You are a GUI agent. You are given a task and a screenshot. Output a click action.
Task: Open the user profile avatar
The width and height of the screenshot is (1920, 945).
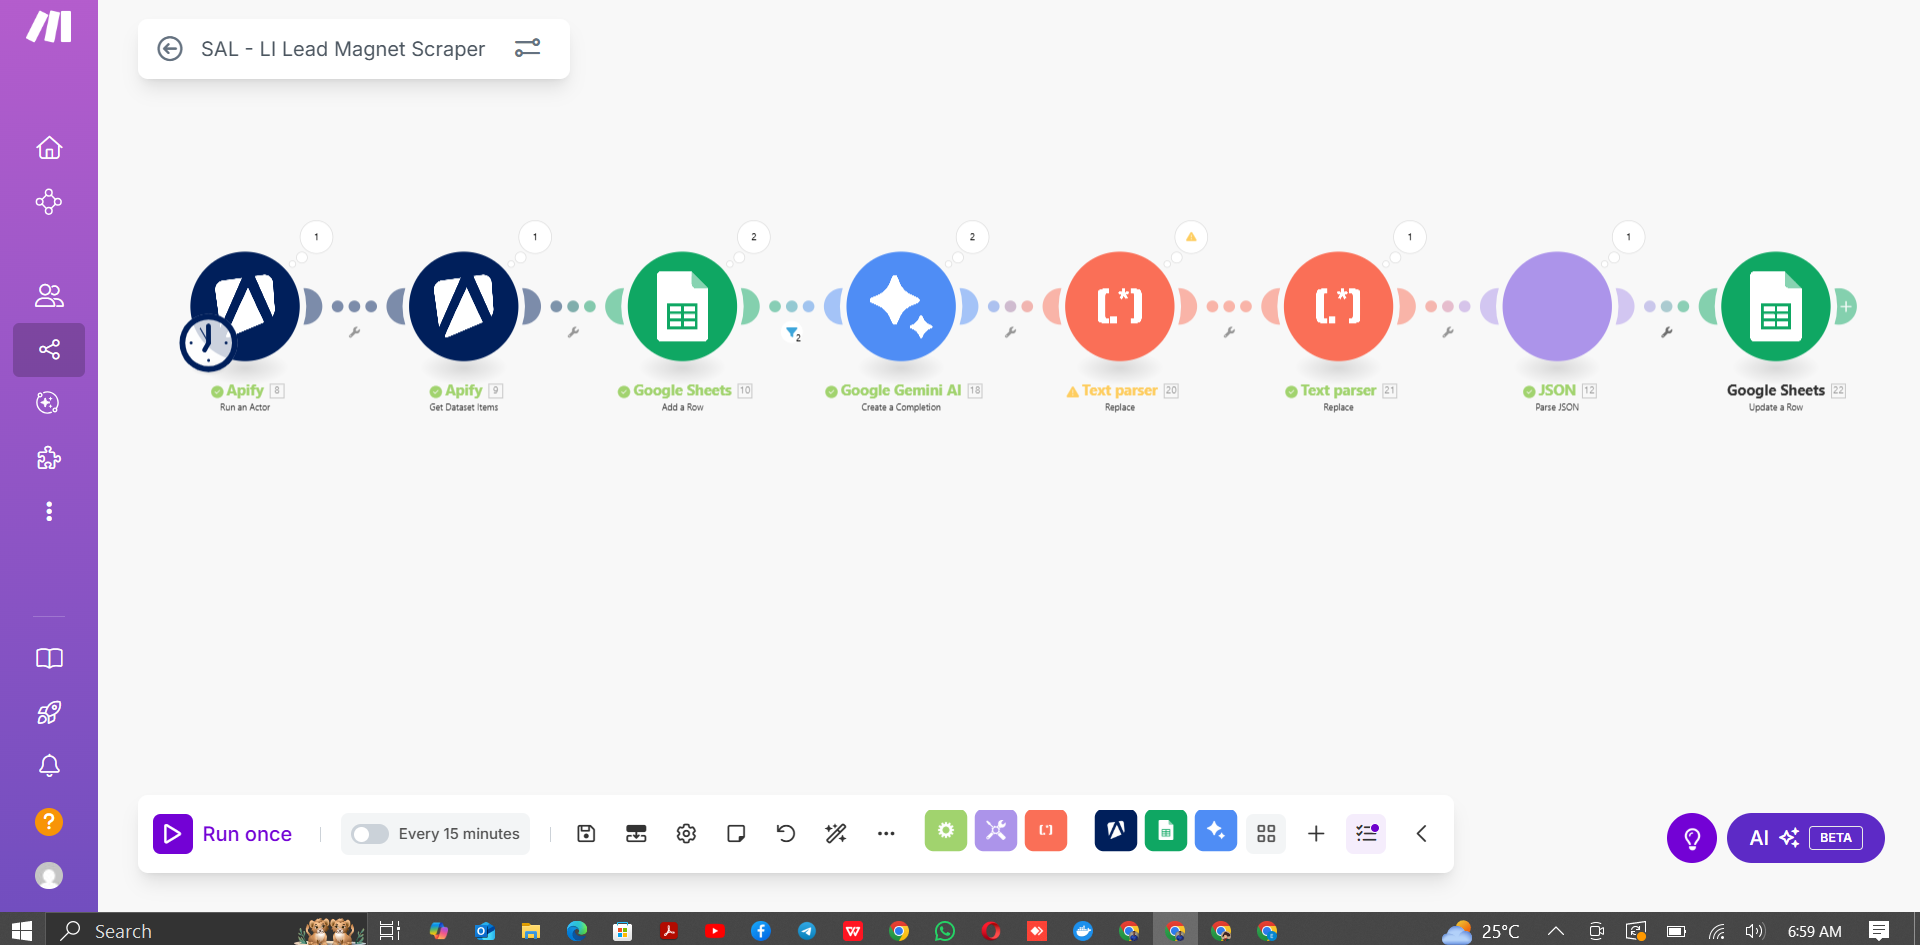tap(49, 876)
